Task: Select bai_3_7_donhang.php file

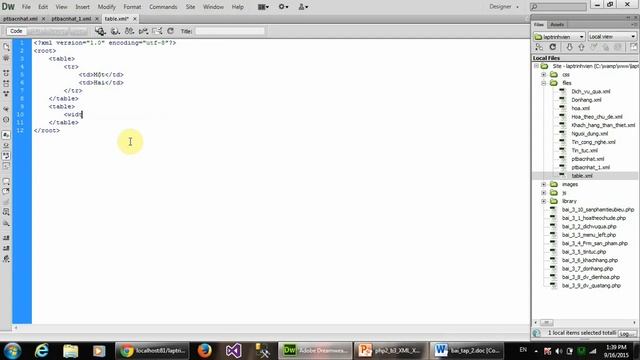Action: click(x=587, y=269)
